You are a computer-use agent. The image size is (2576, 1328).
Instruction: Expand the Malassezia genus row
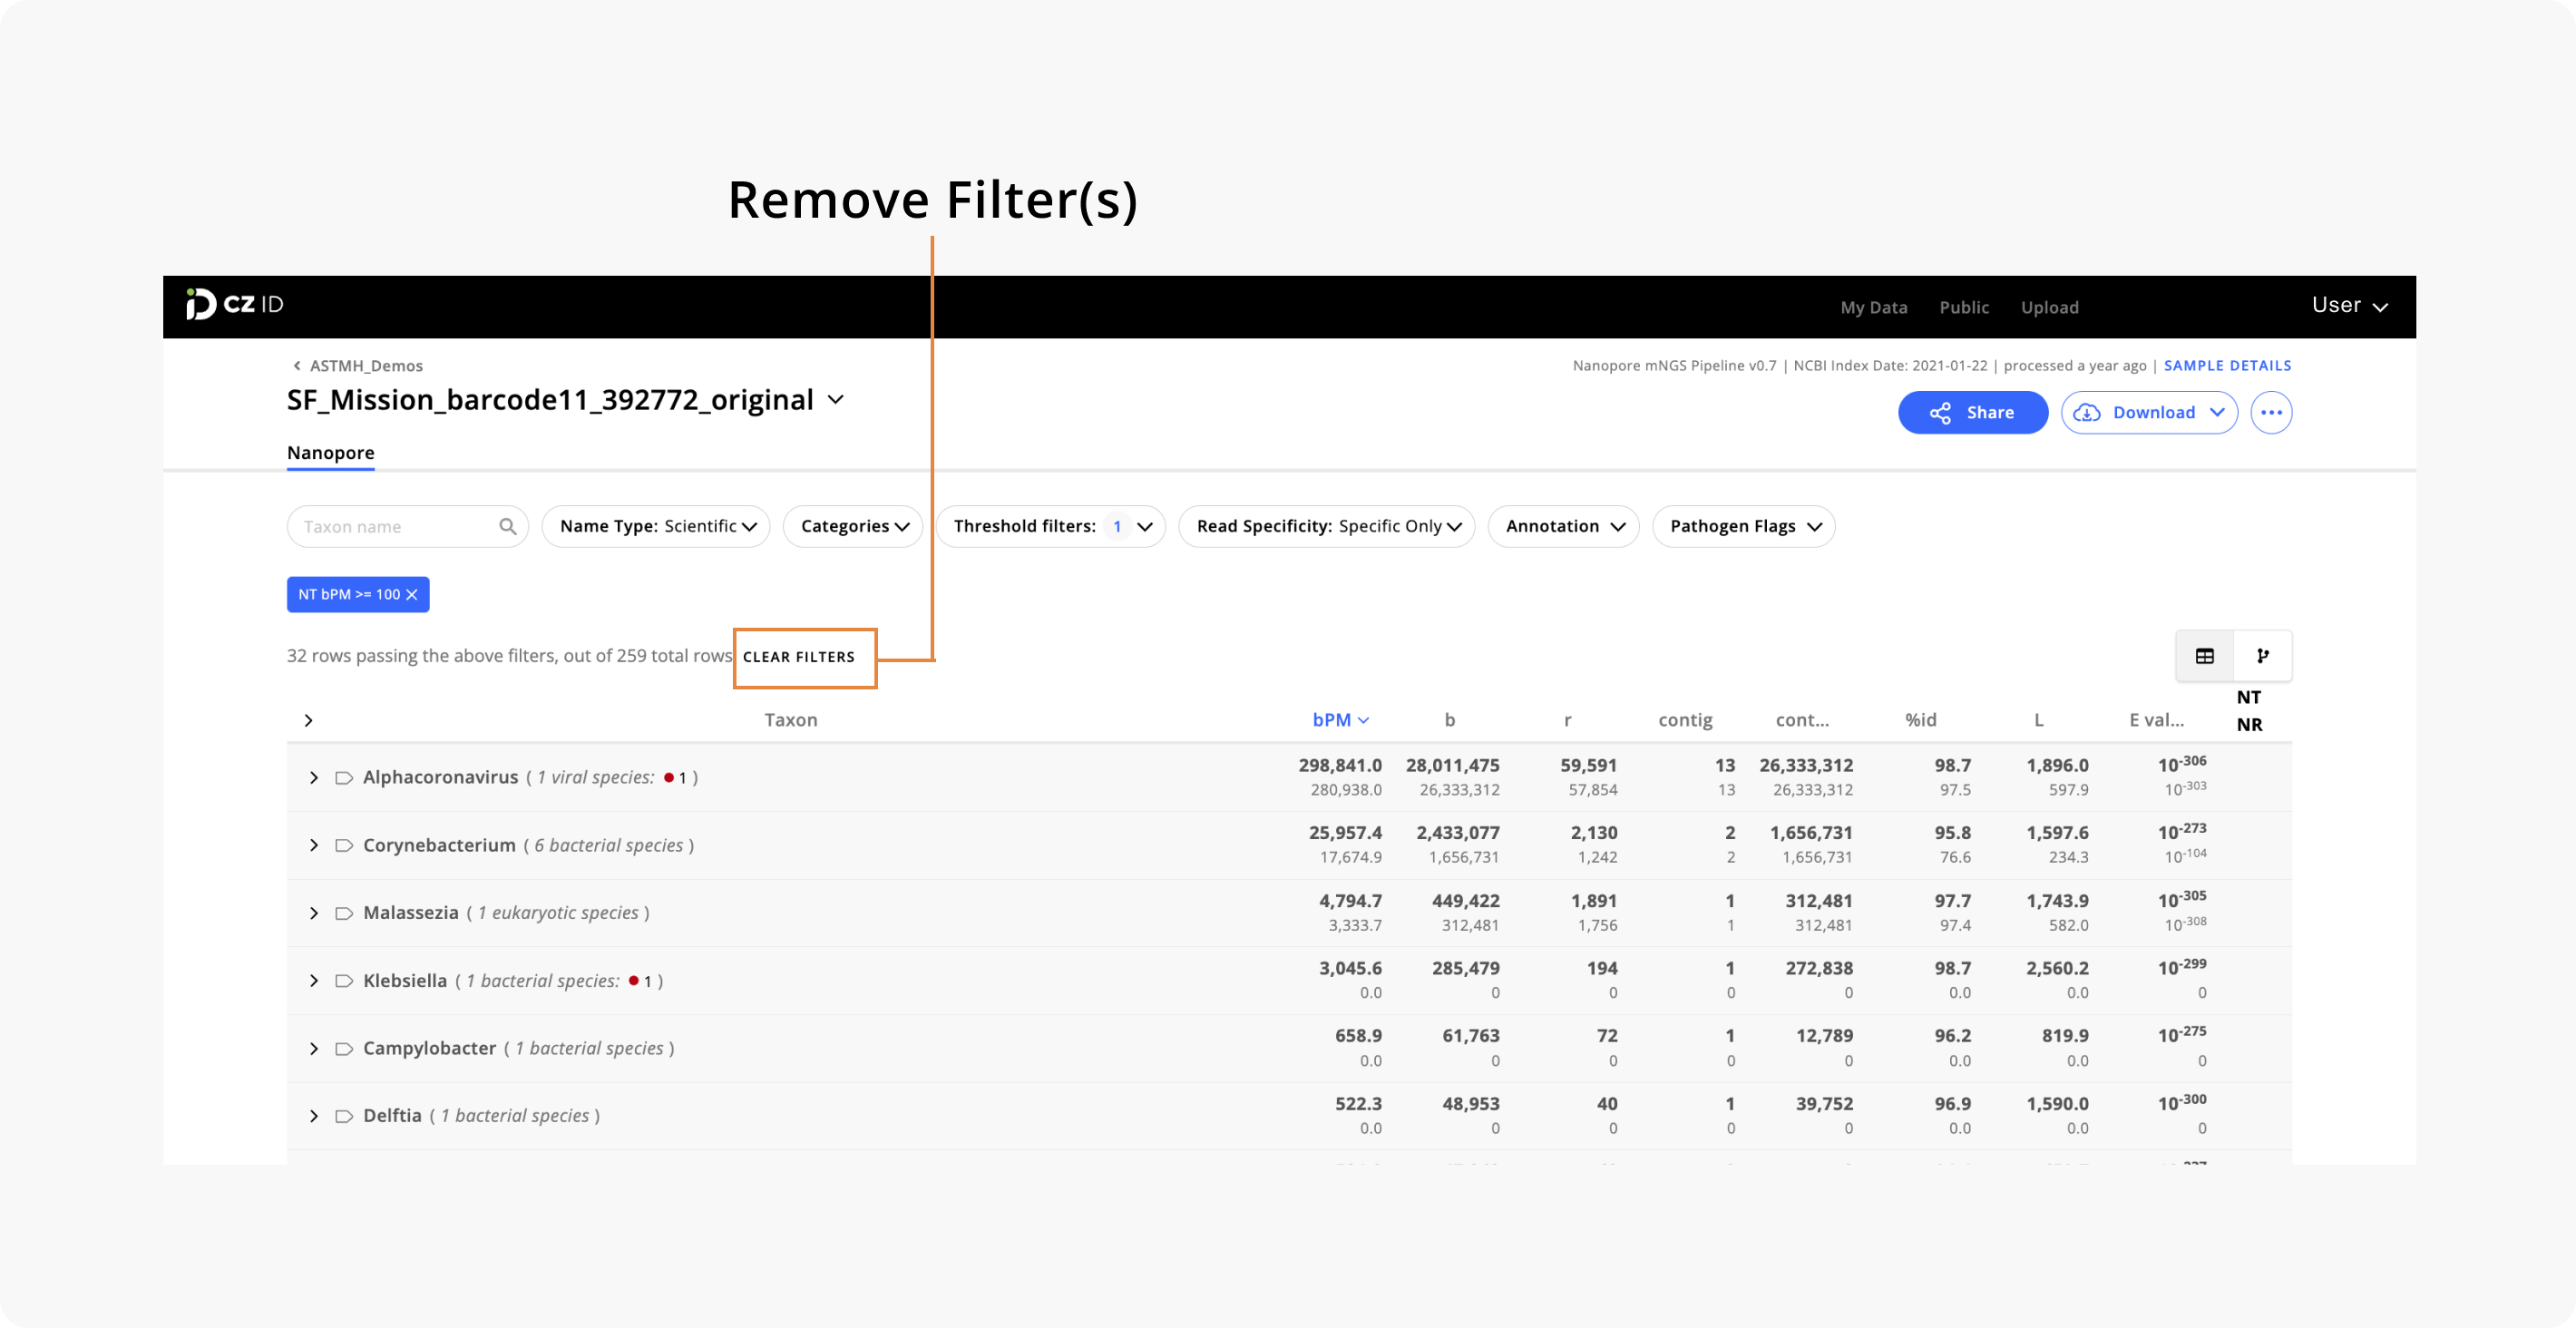click(x=314, y=913)
